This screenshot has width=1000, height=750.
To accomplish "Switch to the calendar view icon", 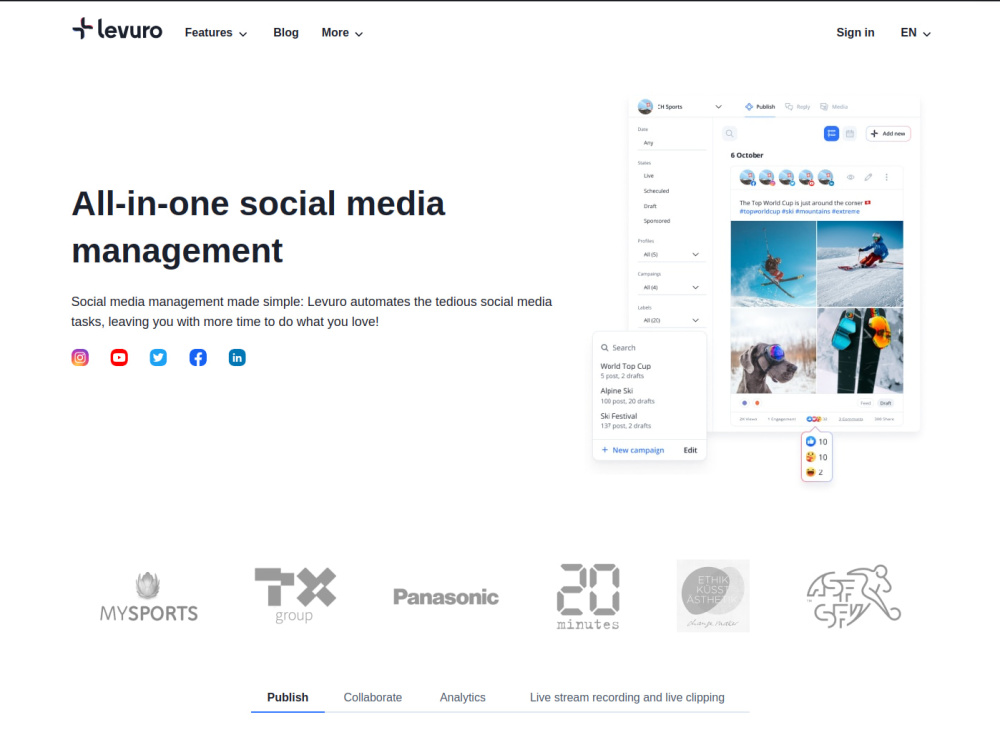I will click(x=849, y=133).
